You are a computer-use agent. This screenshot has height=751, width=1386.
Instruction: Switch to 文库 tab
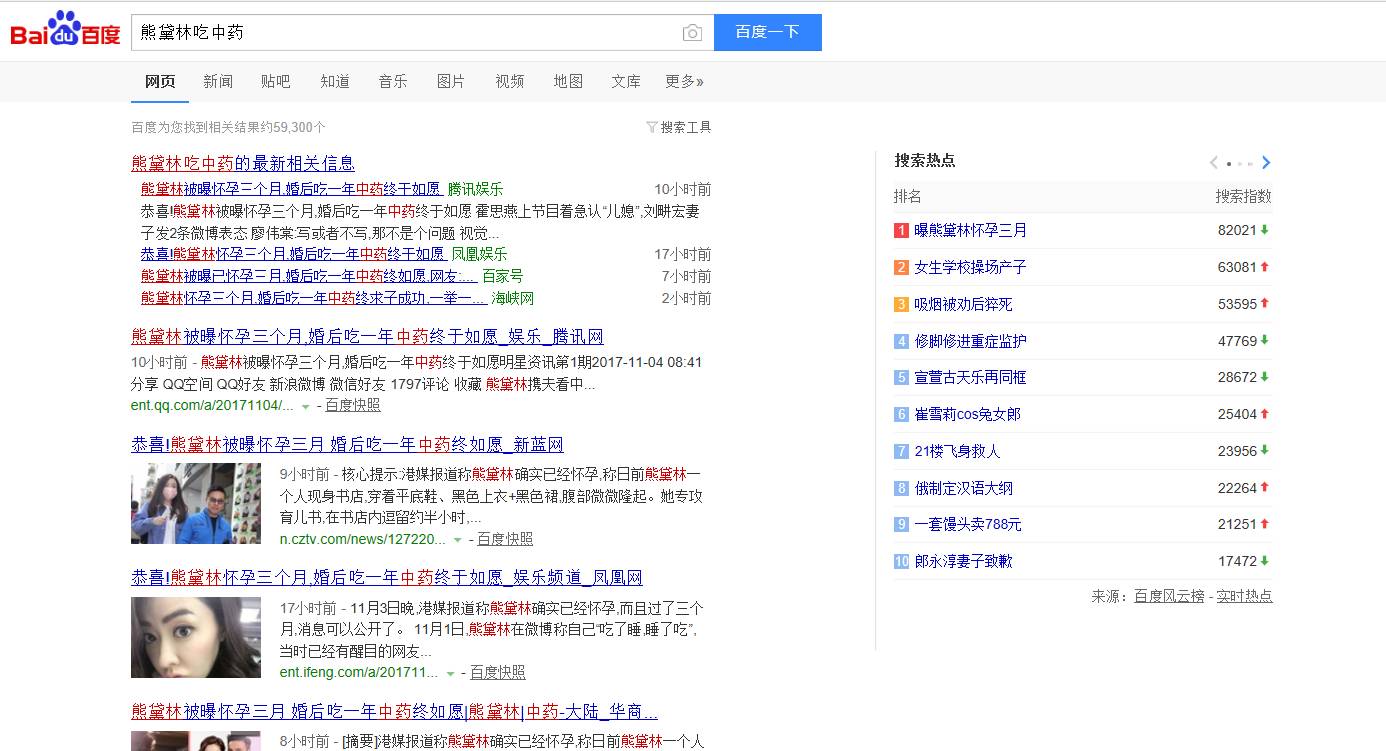[x=626, y=81]
